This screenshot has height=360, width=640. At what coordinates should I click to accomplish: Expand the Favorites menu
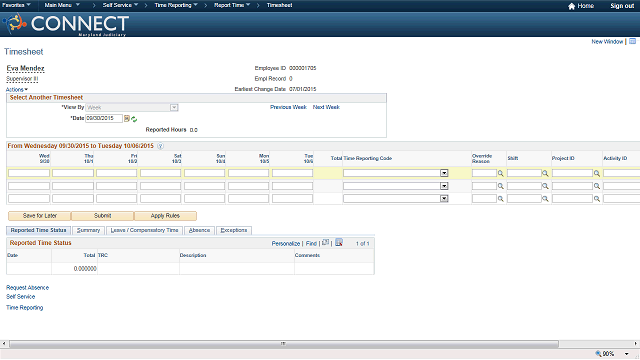point(16,5)
